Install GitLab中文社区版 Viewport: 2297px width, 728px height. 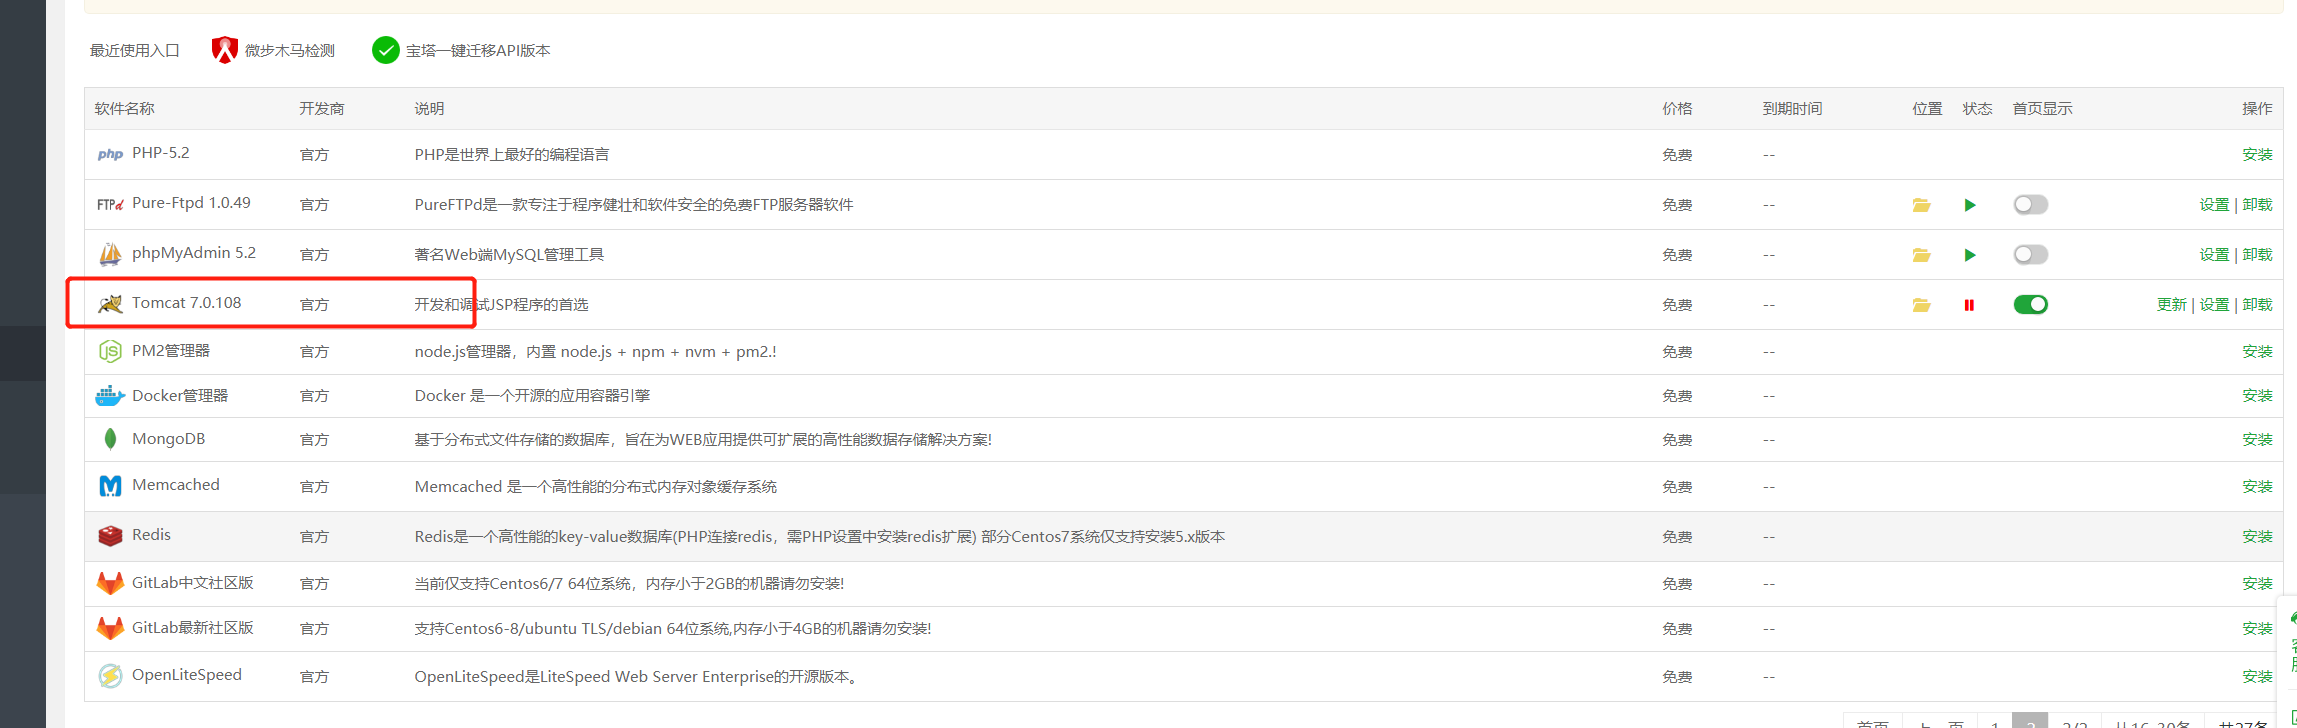[x=2257, y=583]
